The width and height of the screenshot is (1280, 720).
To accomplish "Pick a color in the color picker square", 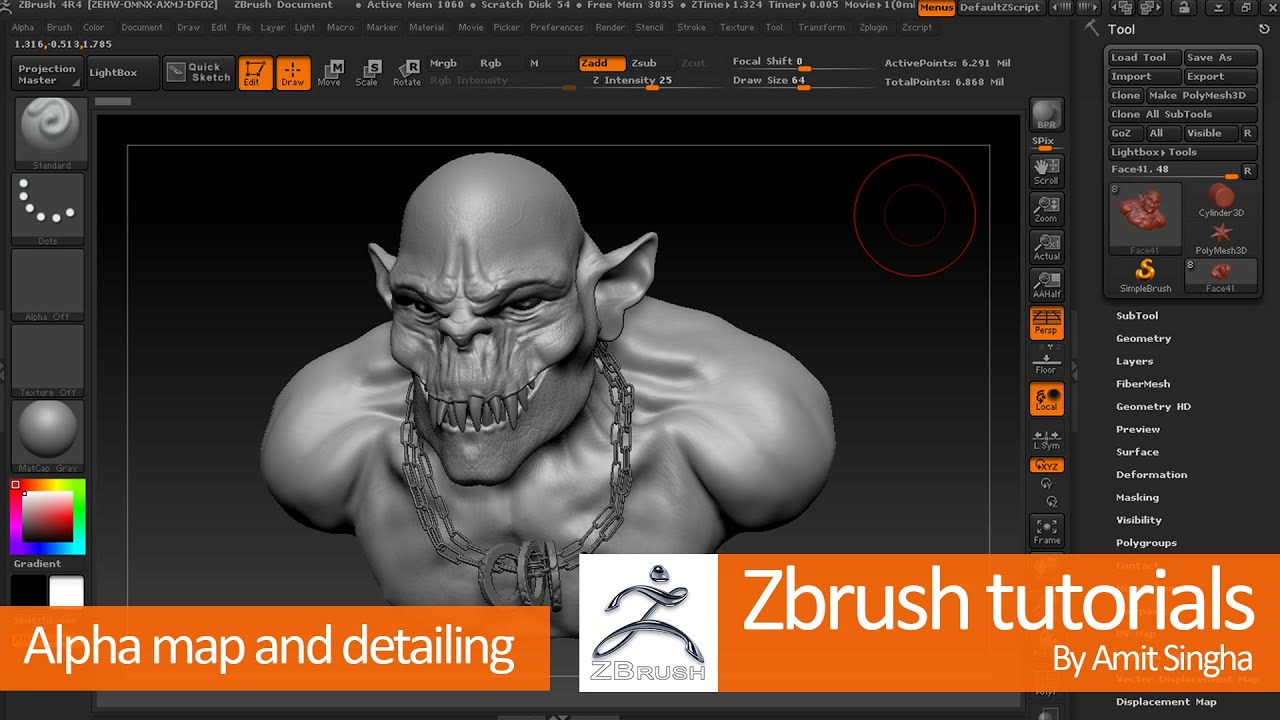I will pos(47,517).
